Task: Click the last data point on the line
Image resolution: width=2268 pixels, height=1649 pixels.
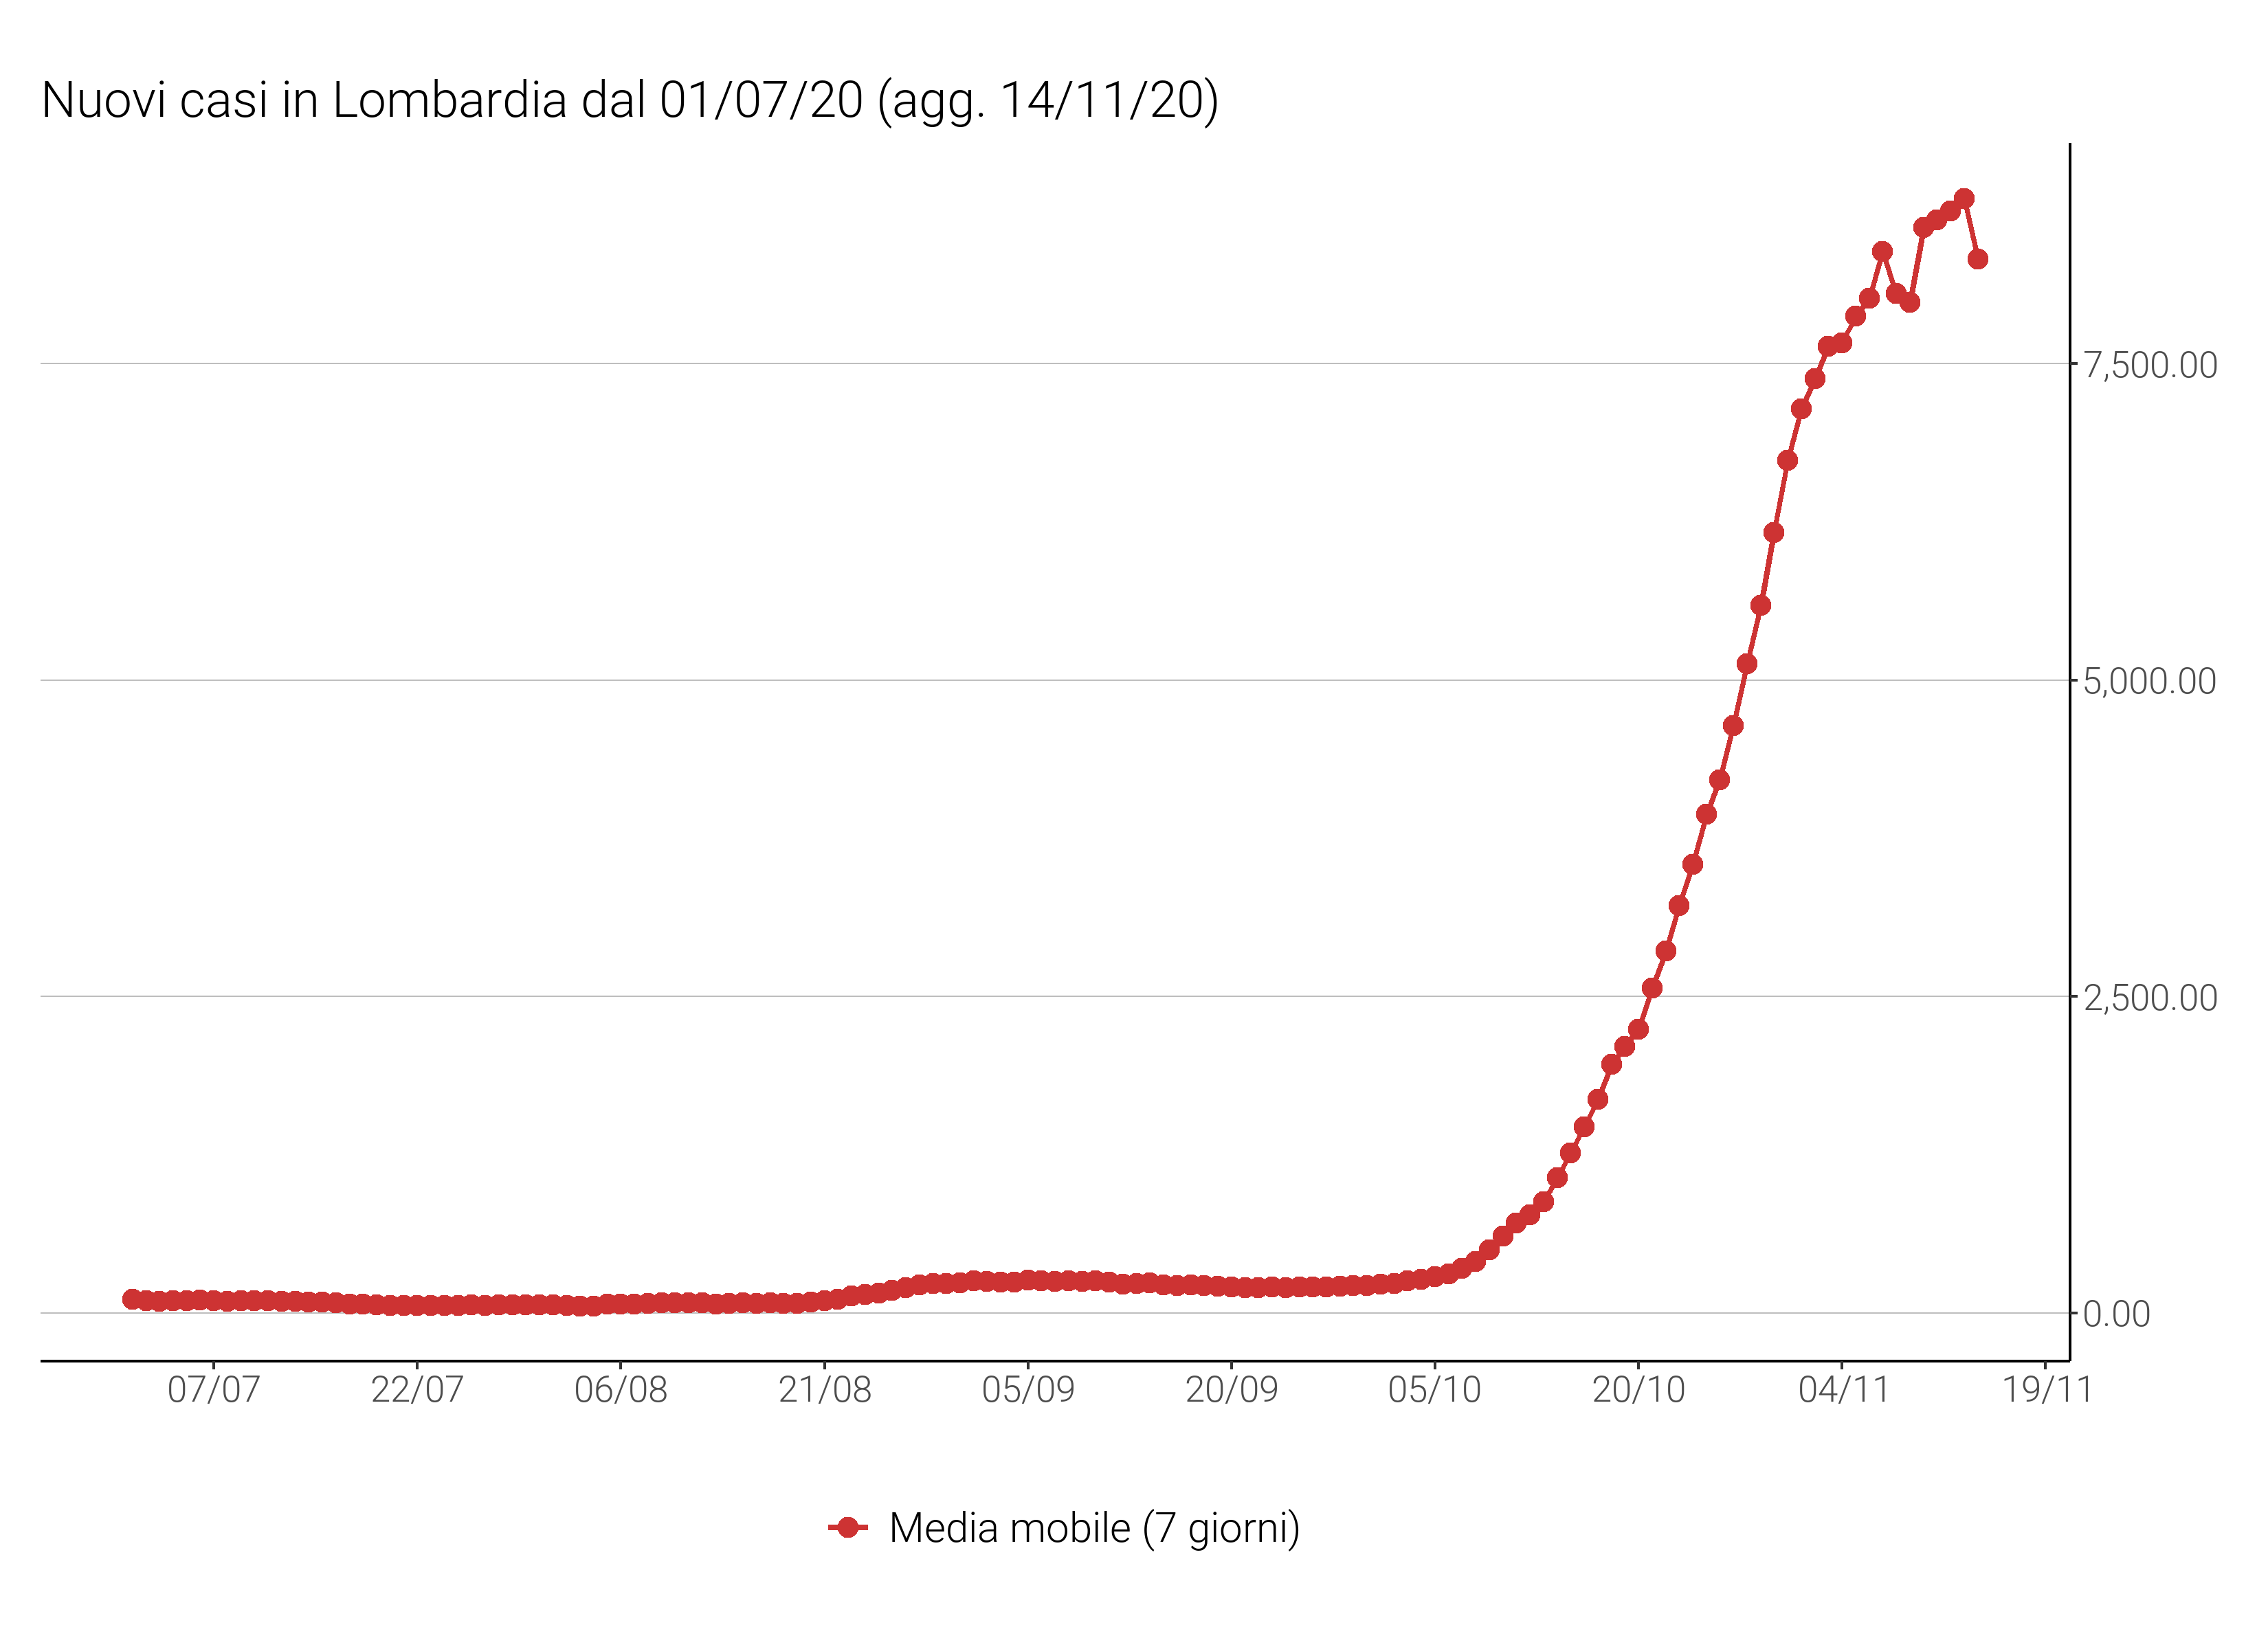Action: pyautogui.click(x=1977, y=259)
